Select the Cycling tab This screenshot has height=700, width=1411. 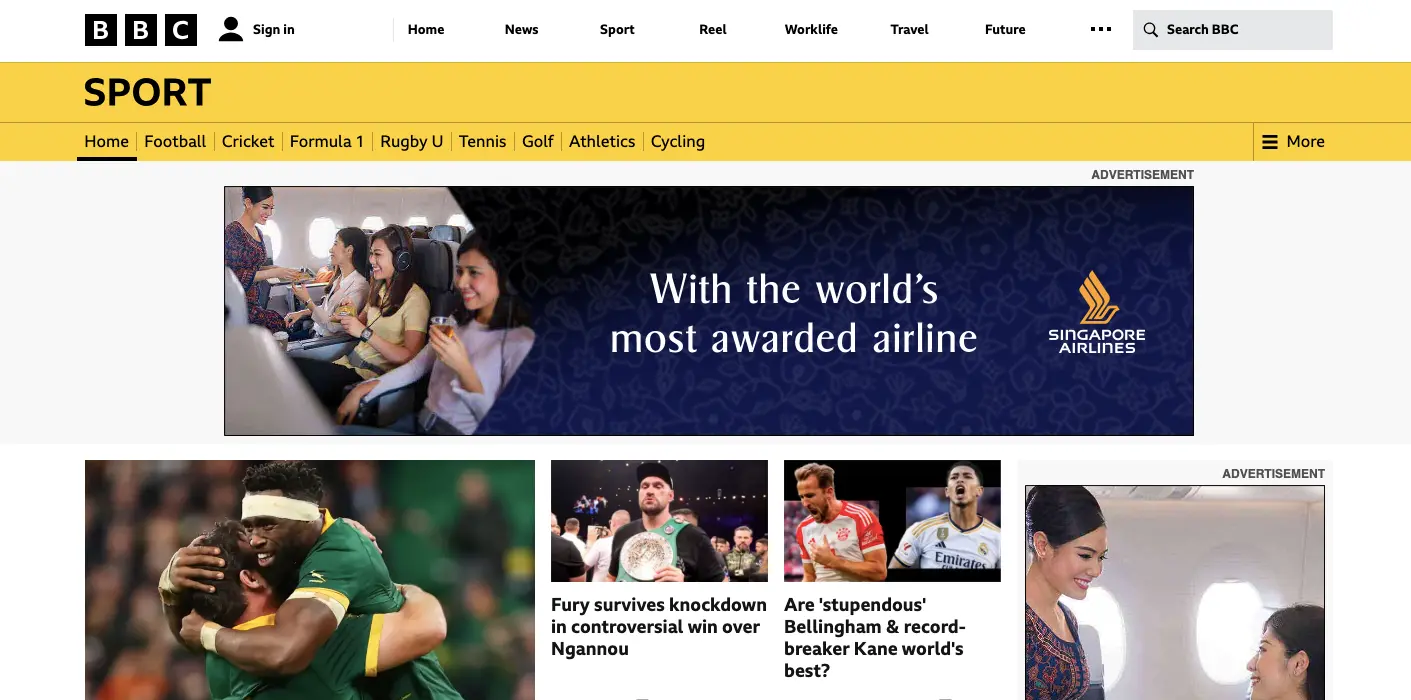pyautogui.click(x=678, y=142)
